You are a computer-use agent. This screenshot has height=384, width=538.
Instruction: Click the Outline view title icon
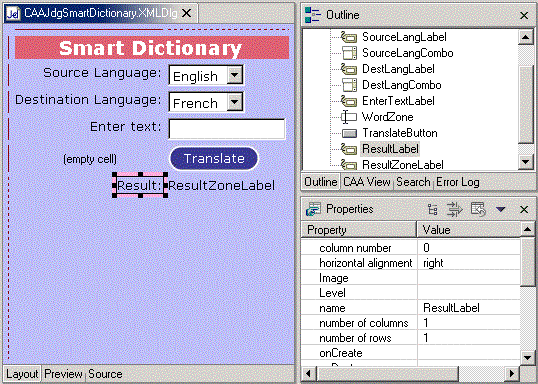[x=313, y=15]
